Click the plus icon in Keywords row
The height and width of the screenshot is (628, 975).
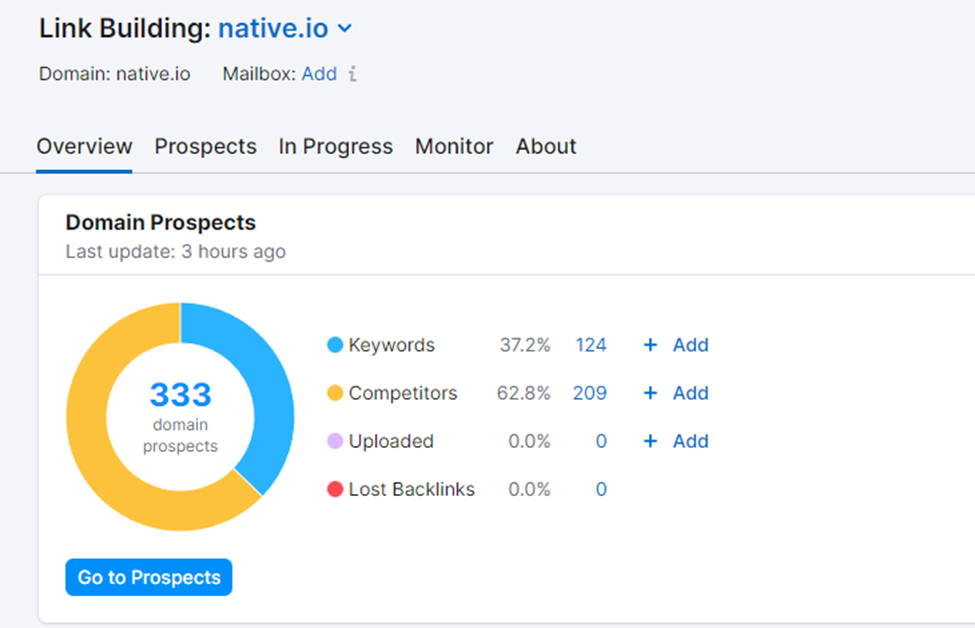pyautogui.click(x=650, y=344)
